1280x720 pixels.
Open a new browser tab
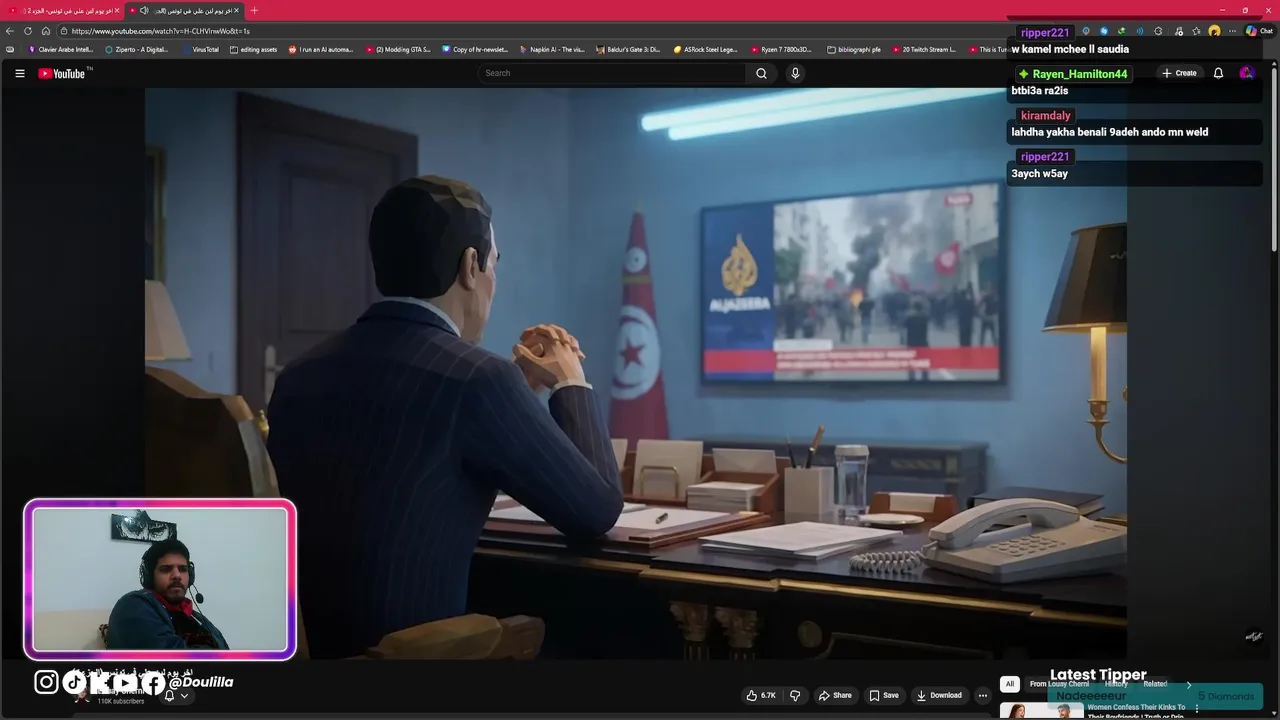tap(254, 10)
